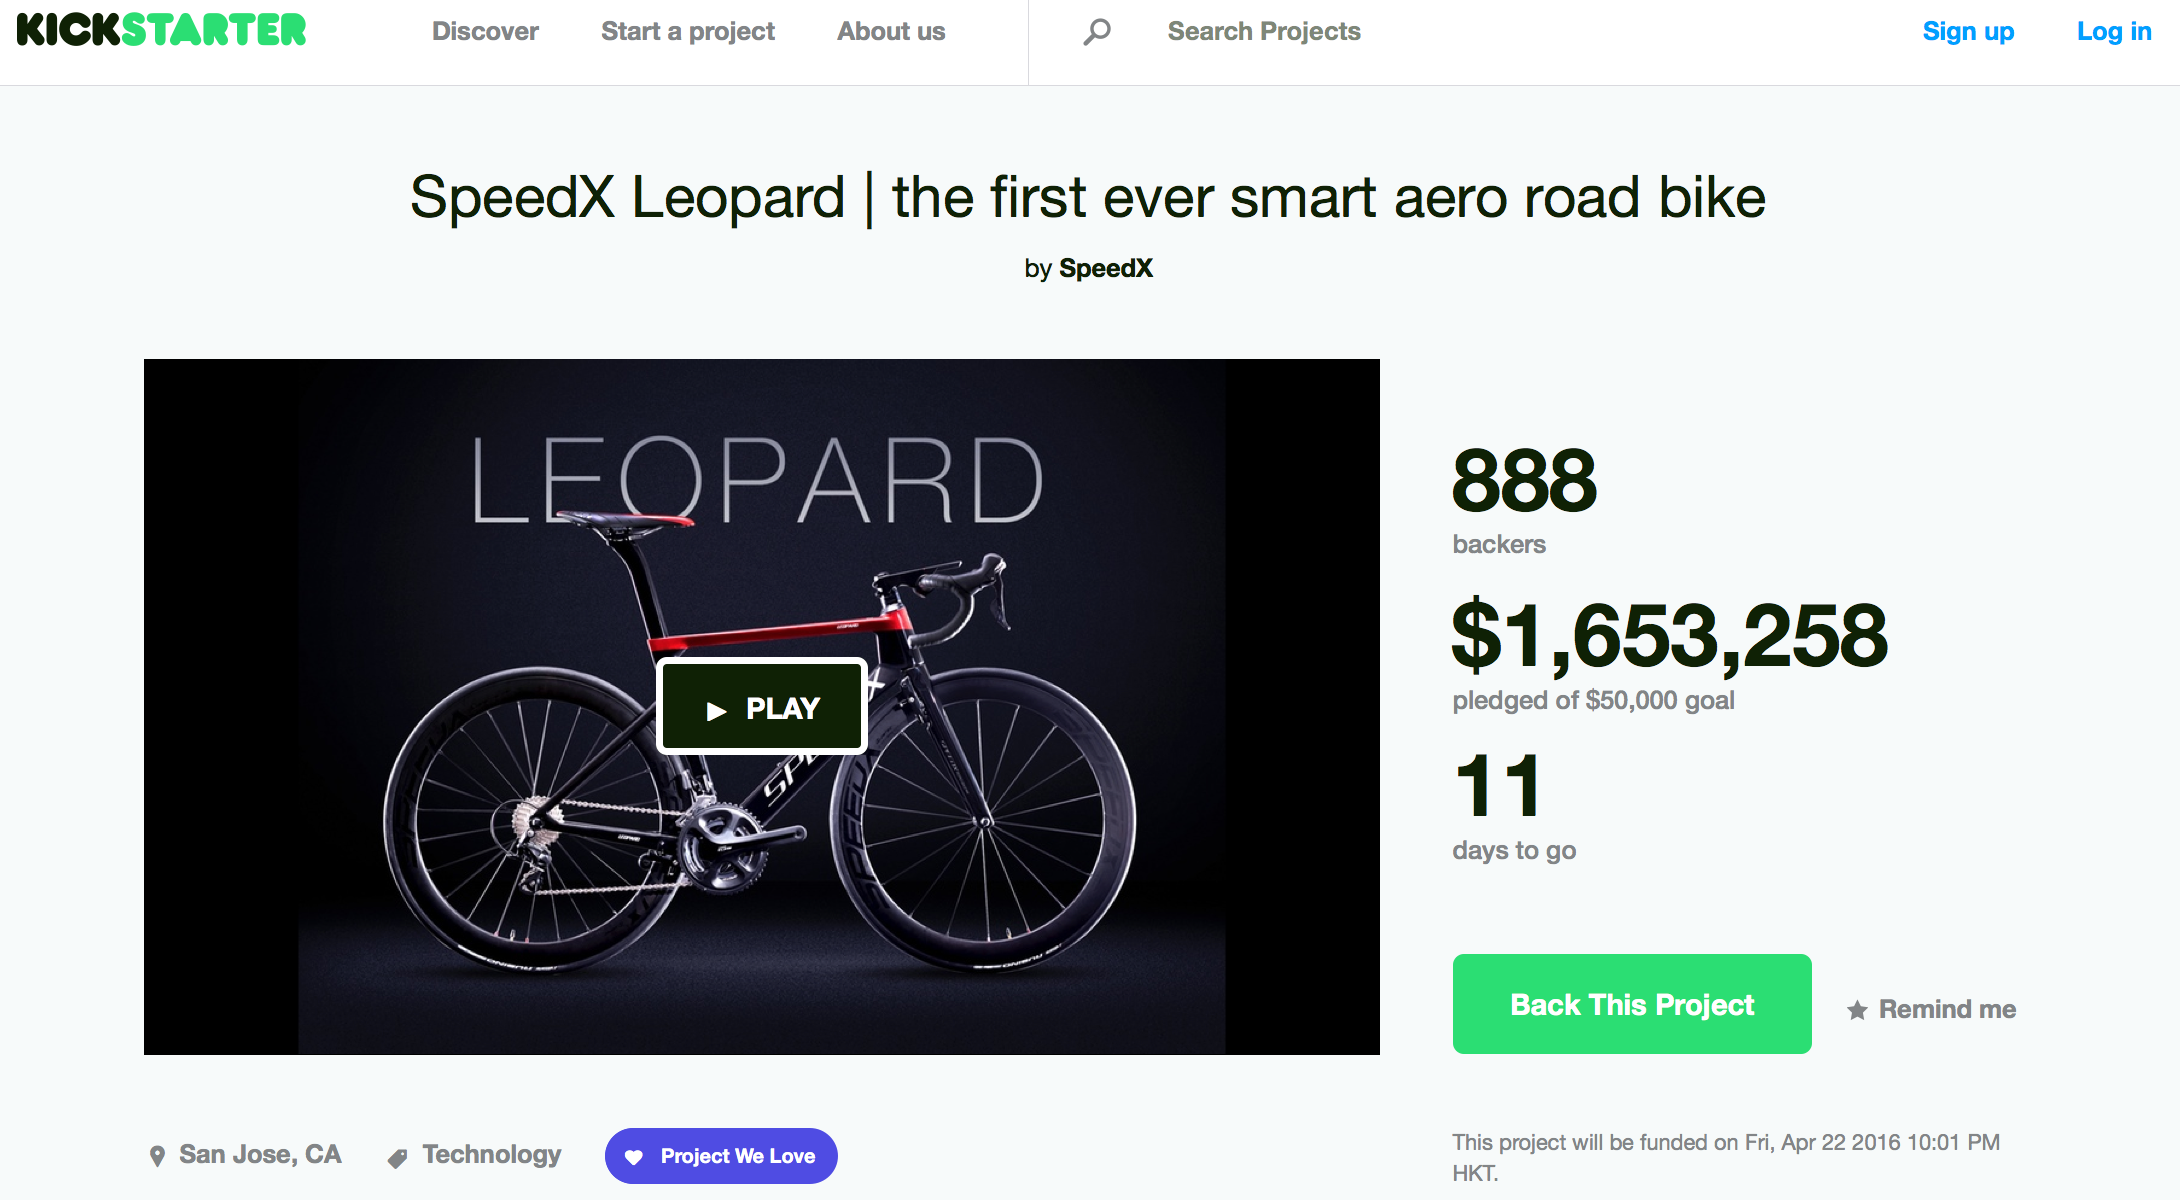Toggle the Remind me option
Viewport: 2180px width, 1200px height.
tap(1946, 1009)
